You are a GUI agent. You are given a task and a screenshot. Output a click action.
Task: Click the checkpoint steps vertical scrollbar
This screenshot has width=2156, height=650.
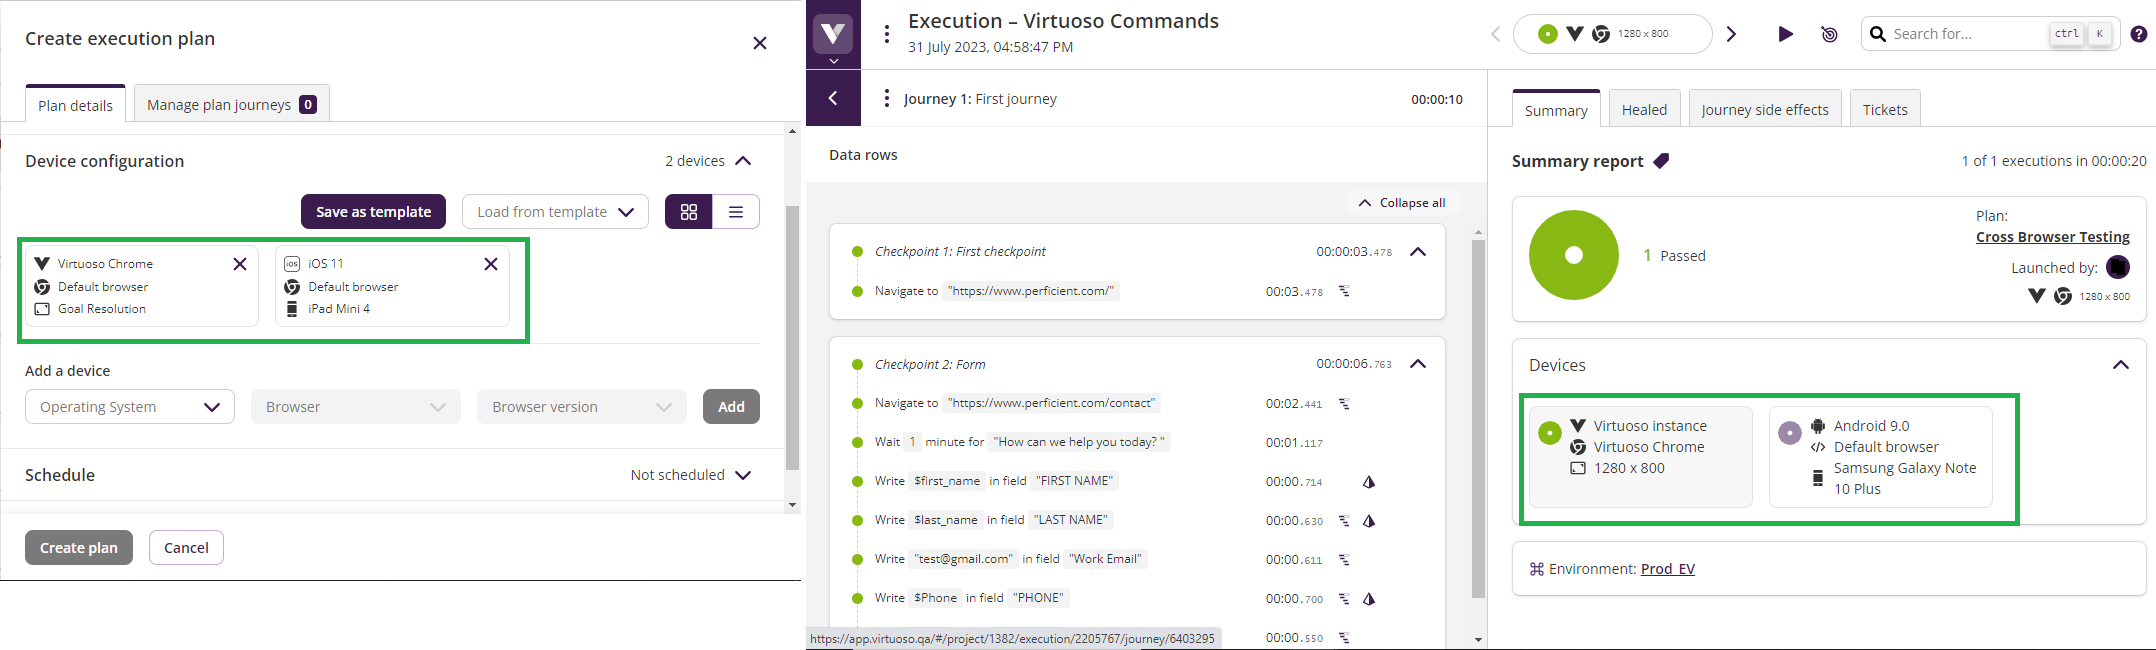point(1478,418)
